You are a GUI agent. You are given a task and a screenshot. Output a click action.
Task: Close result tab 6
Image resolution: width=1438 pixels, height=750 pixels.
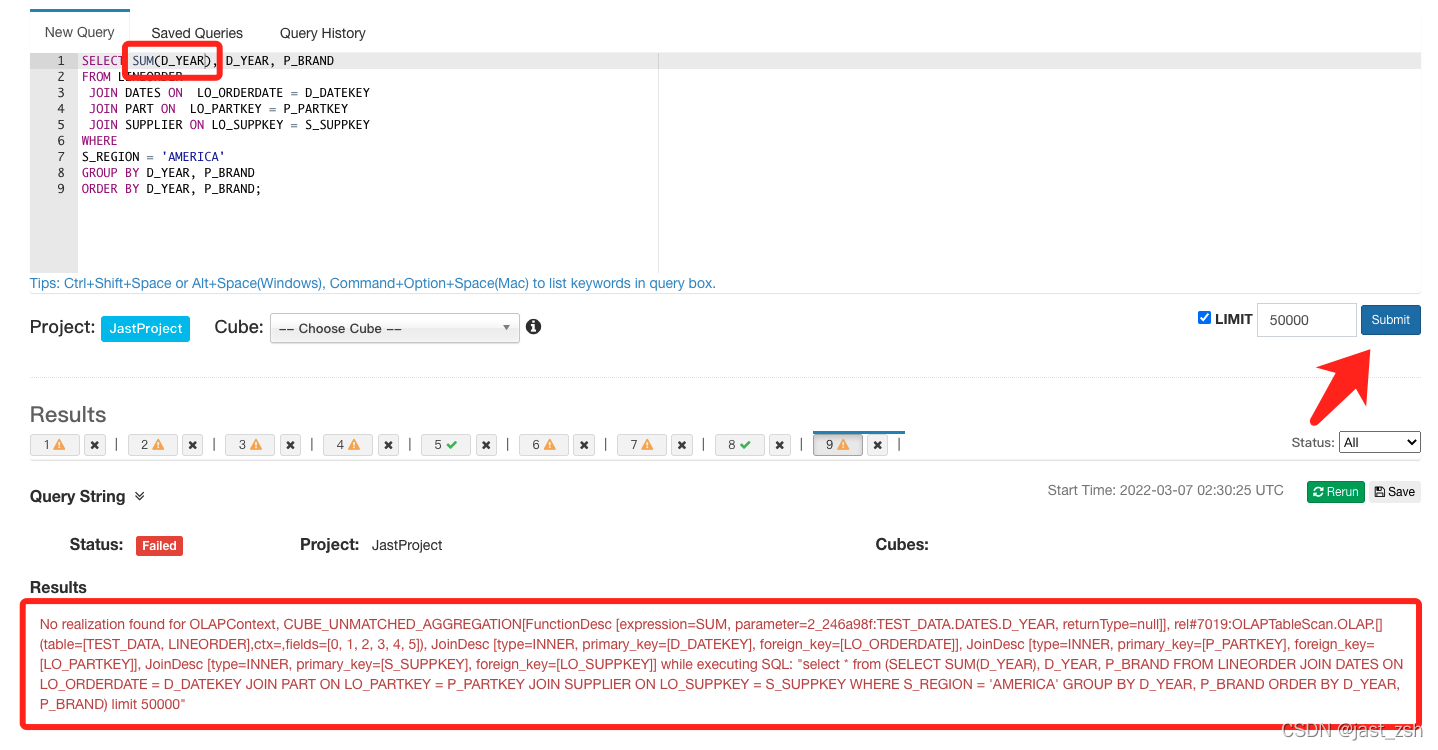coord(584,445)
